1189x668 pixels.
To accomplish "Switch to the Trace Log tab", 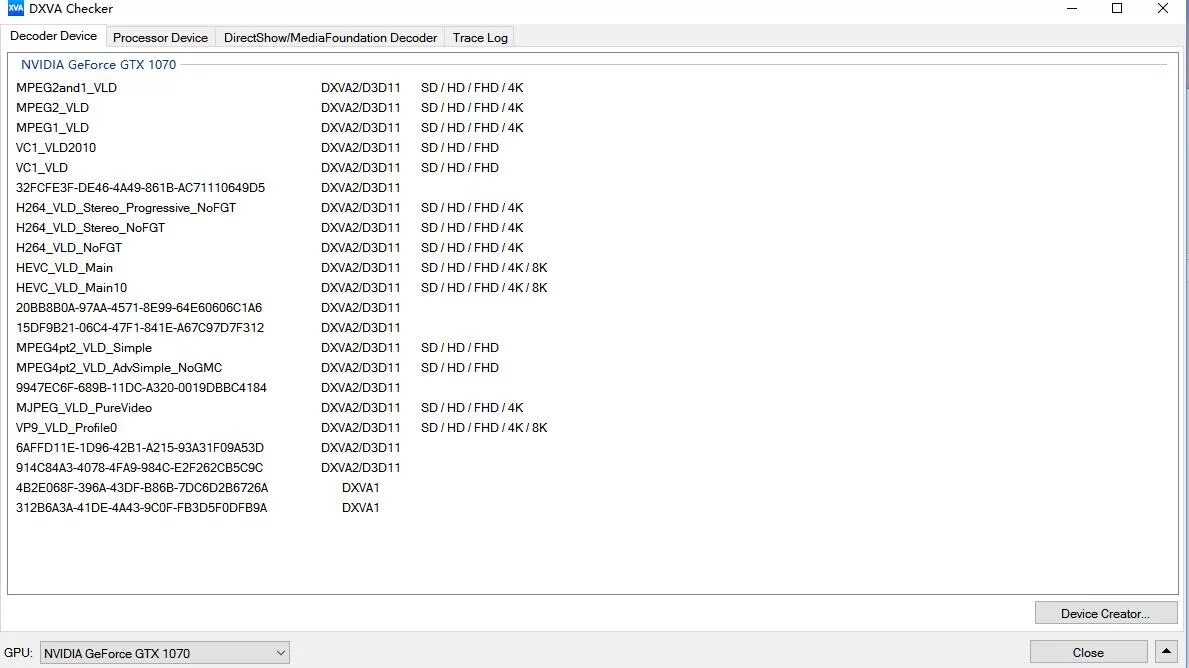I will tap(480, 38).
